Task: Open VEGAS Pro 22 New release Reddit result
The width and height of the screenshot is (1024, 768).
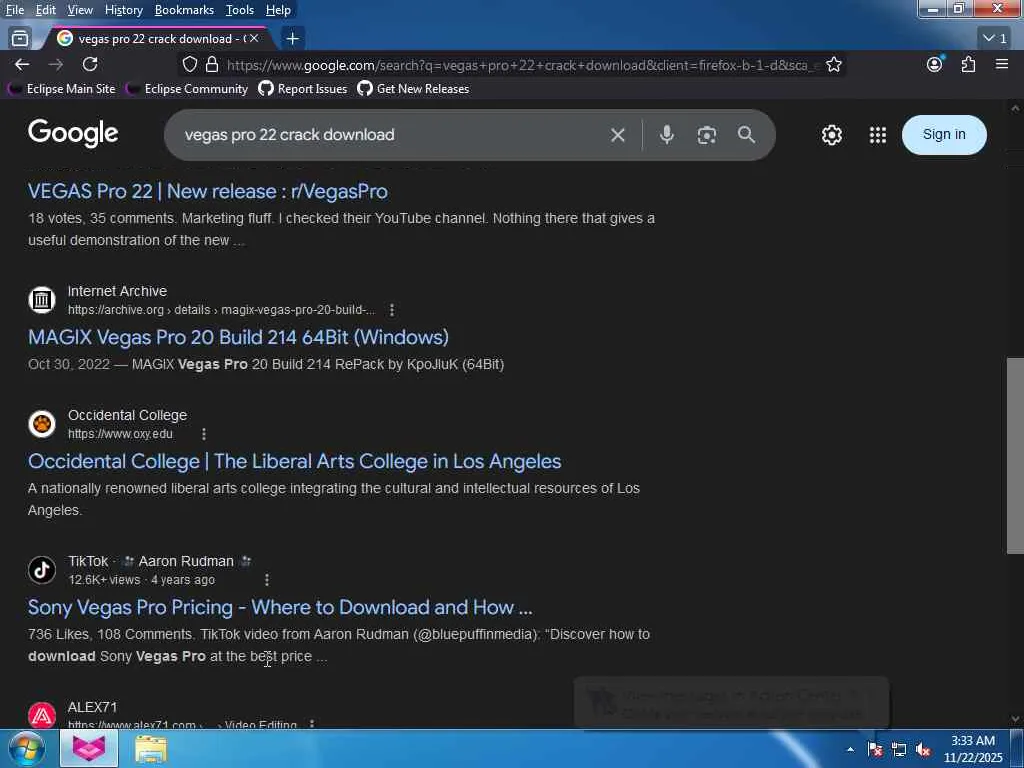Action: [x=208, y=191]
